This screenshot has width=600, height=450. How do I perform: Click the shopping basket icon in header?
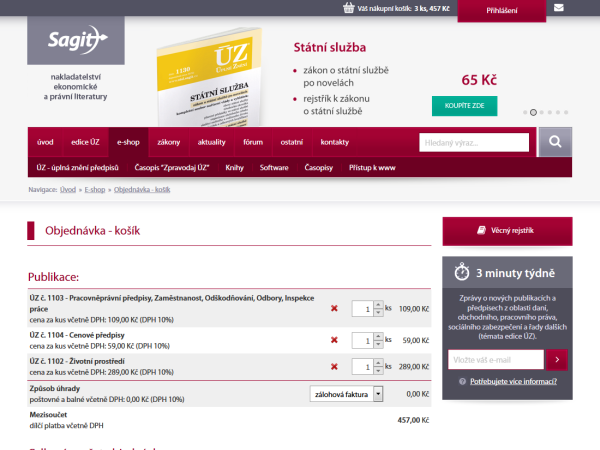coord(349,8)
